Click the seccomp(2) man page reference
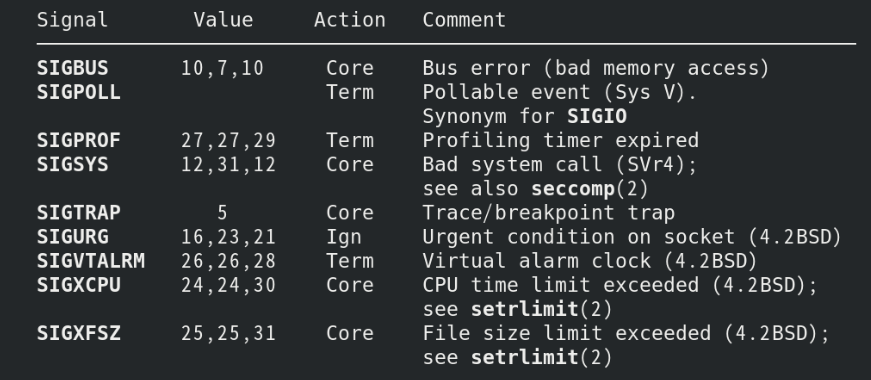 coord(589,189)
